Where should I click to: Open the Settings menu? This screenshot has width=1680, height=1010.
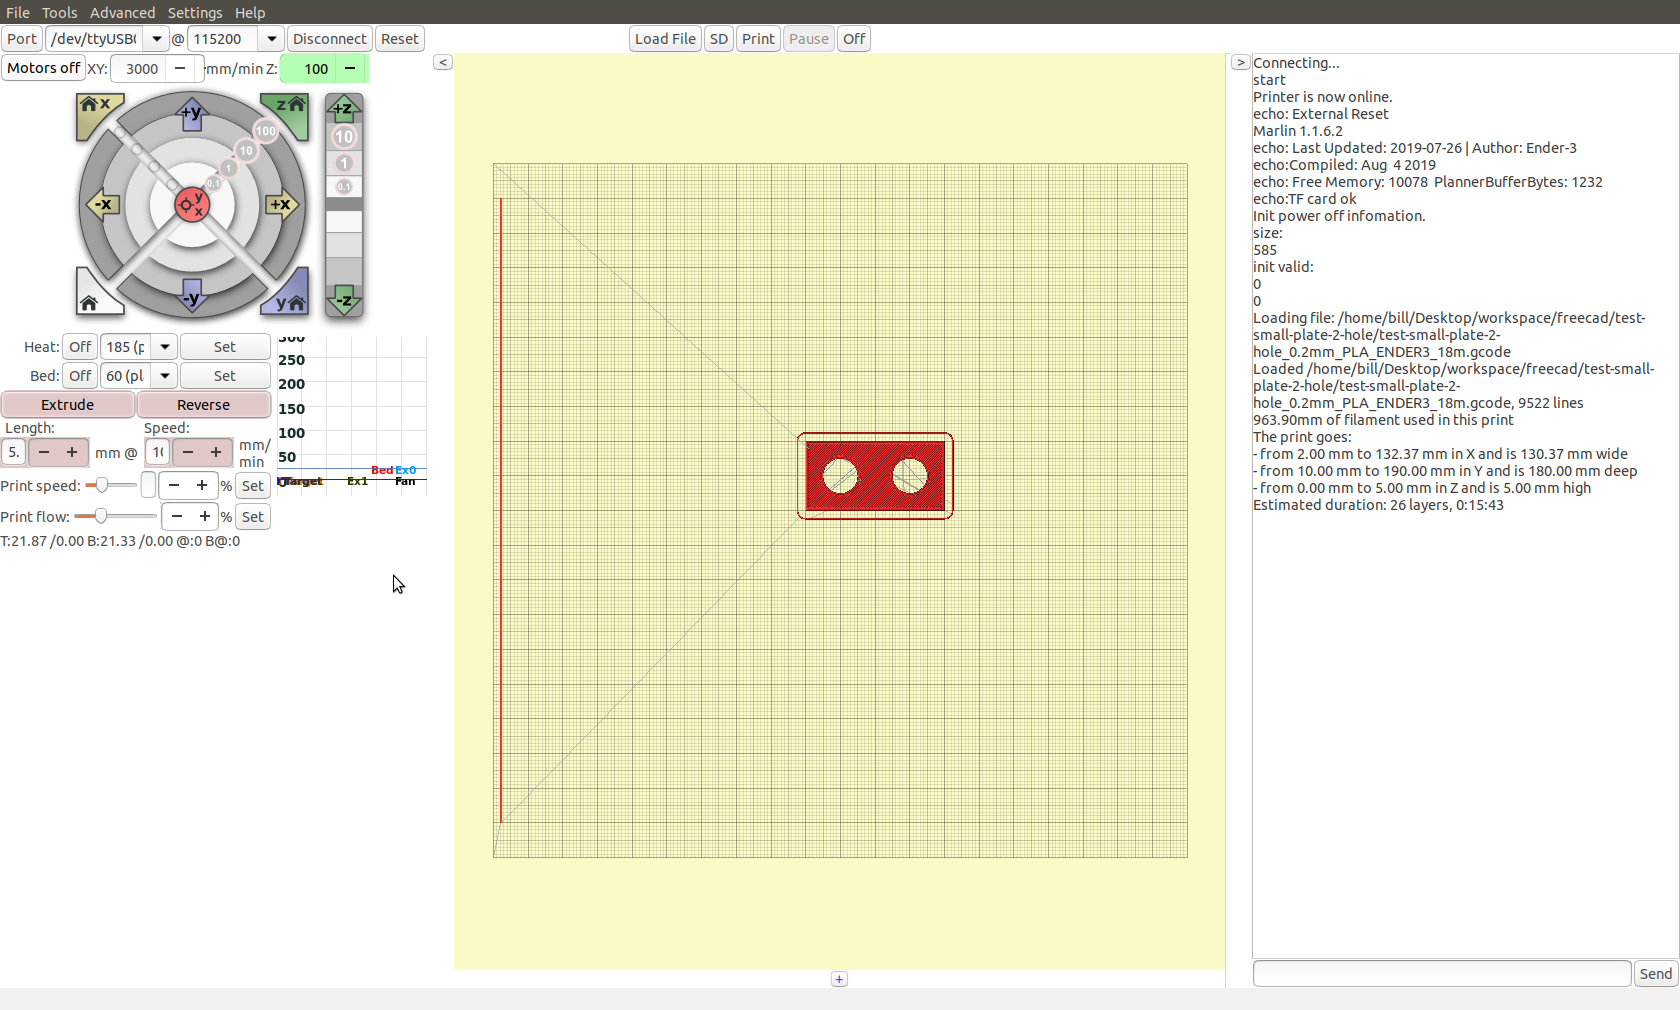[194, 12]
